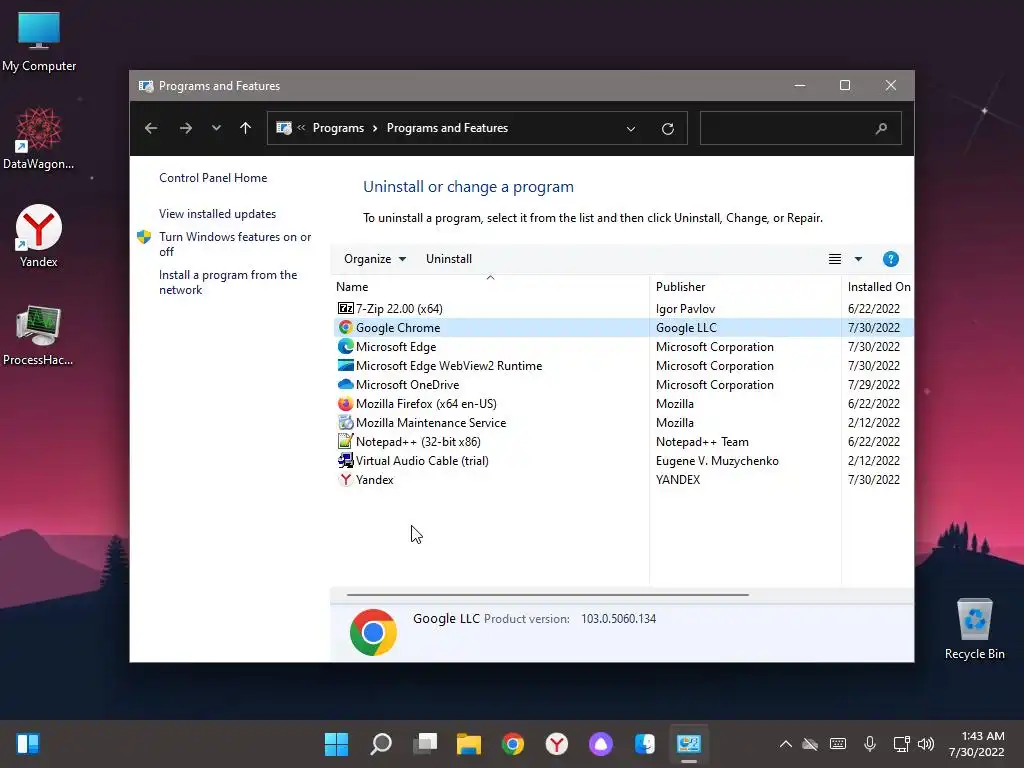The width and height of the screenshot is (1024, 768).
Task: Click the 7/29/2022 date for Microsoft OneDrive
Action: 873,385
